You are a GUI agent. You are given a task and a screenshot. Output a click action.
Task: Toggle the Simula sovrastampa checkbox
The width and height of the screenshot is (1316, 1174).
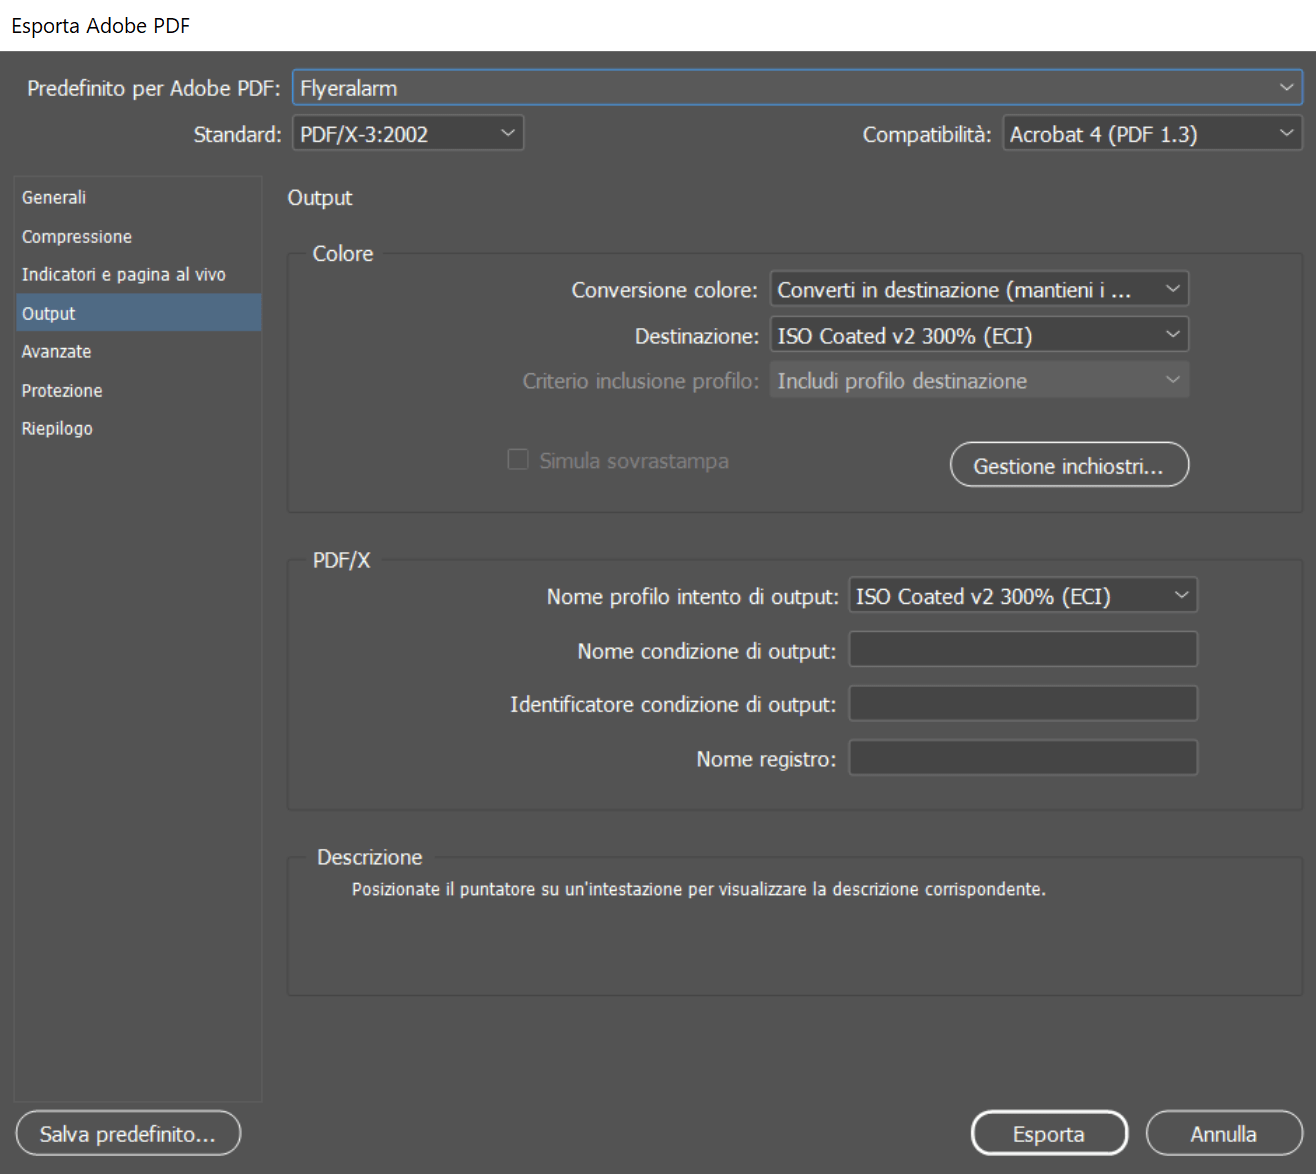(x=518, y=460)
